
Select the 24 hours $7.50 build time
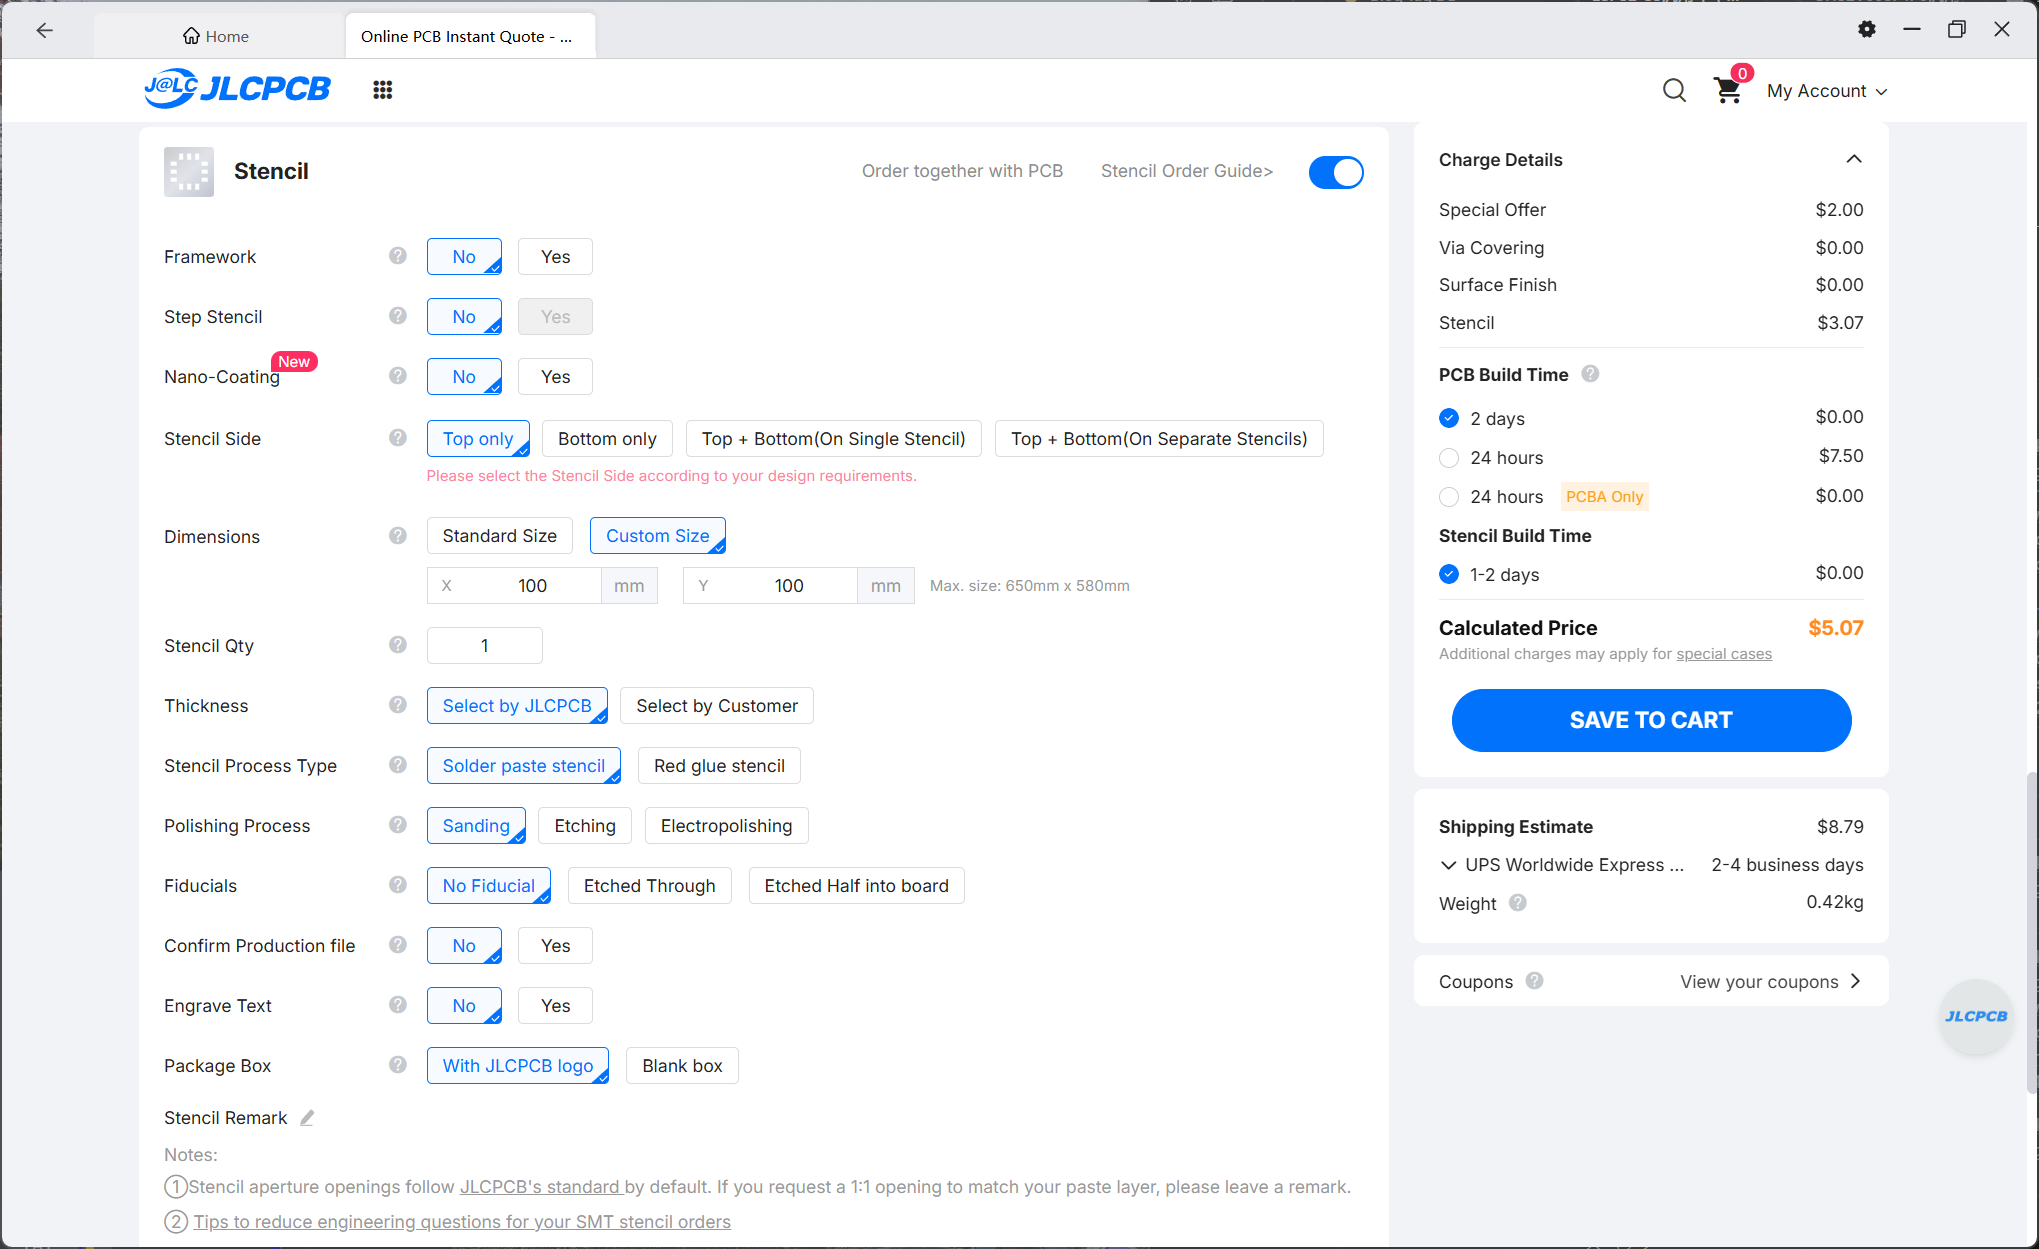(x=1449, y=458)
